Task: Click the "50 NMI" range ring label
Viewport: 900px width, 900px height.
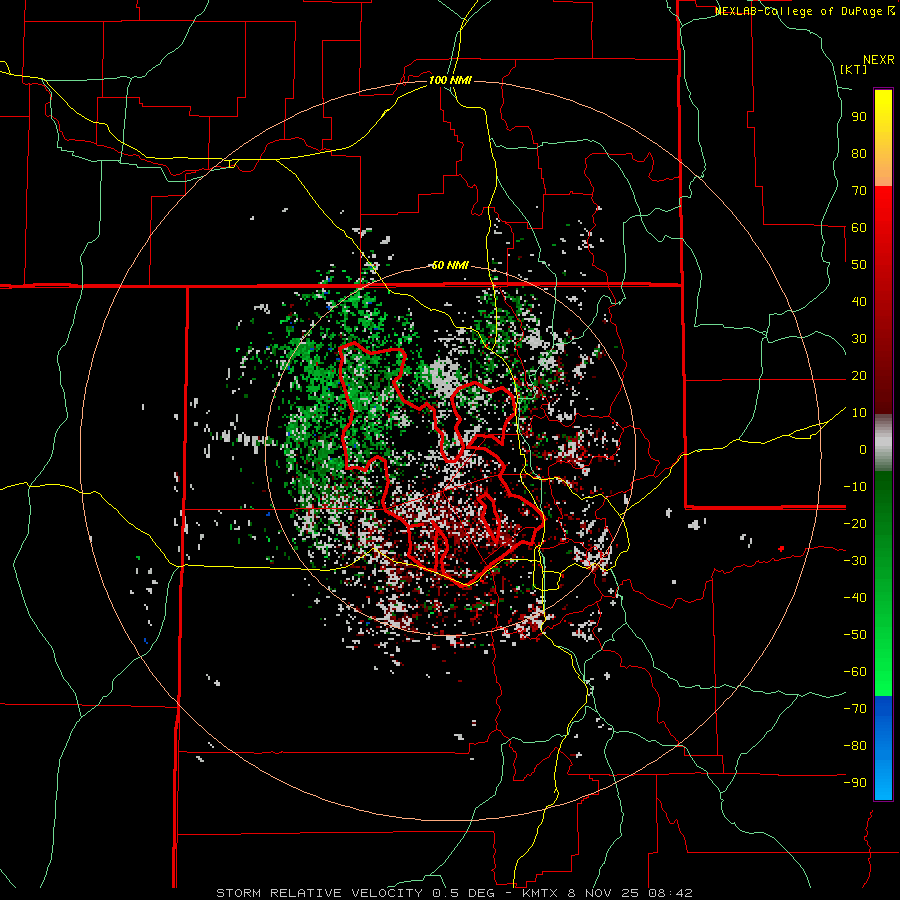Action: tap(450, 265)
